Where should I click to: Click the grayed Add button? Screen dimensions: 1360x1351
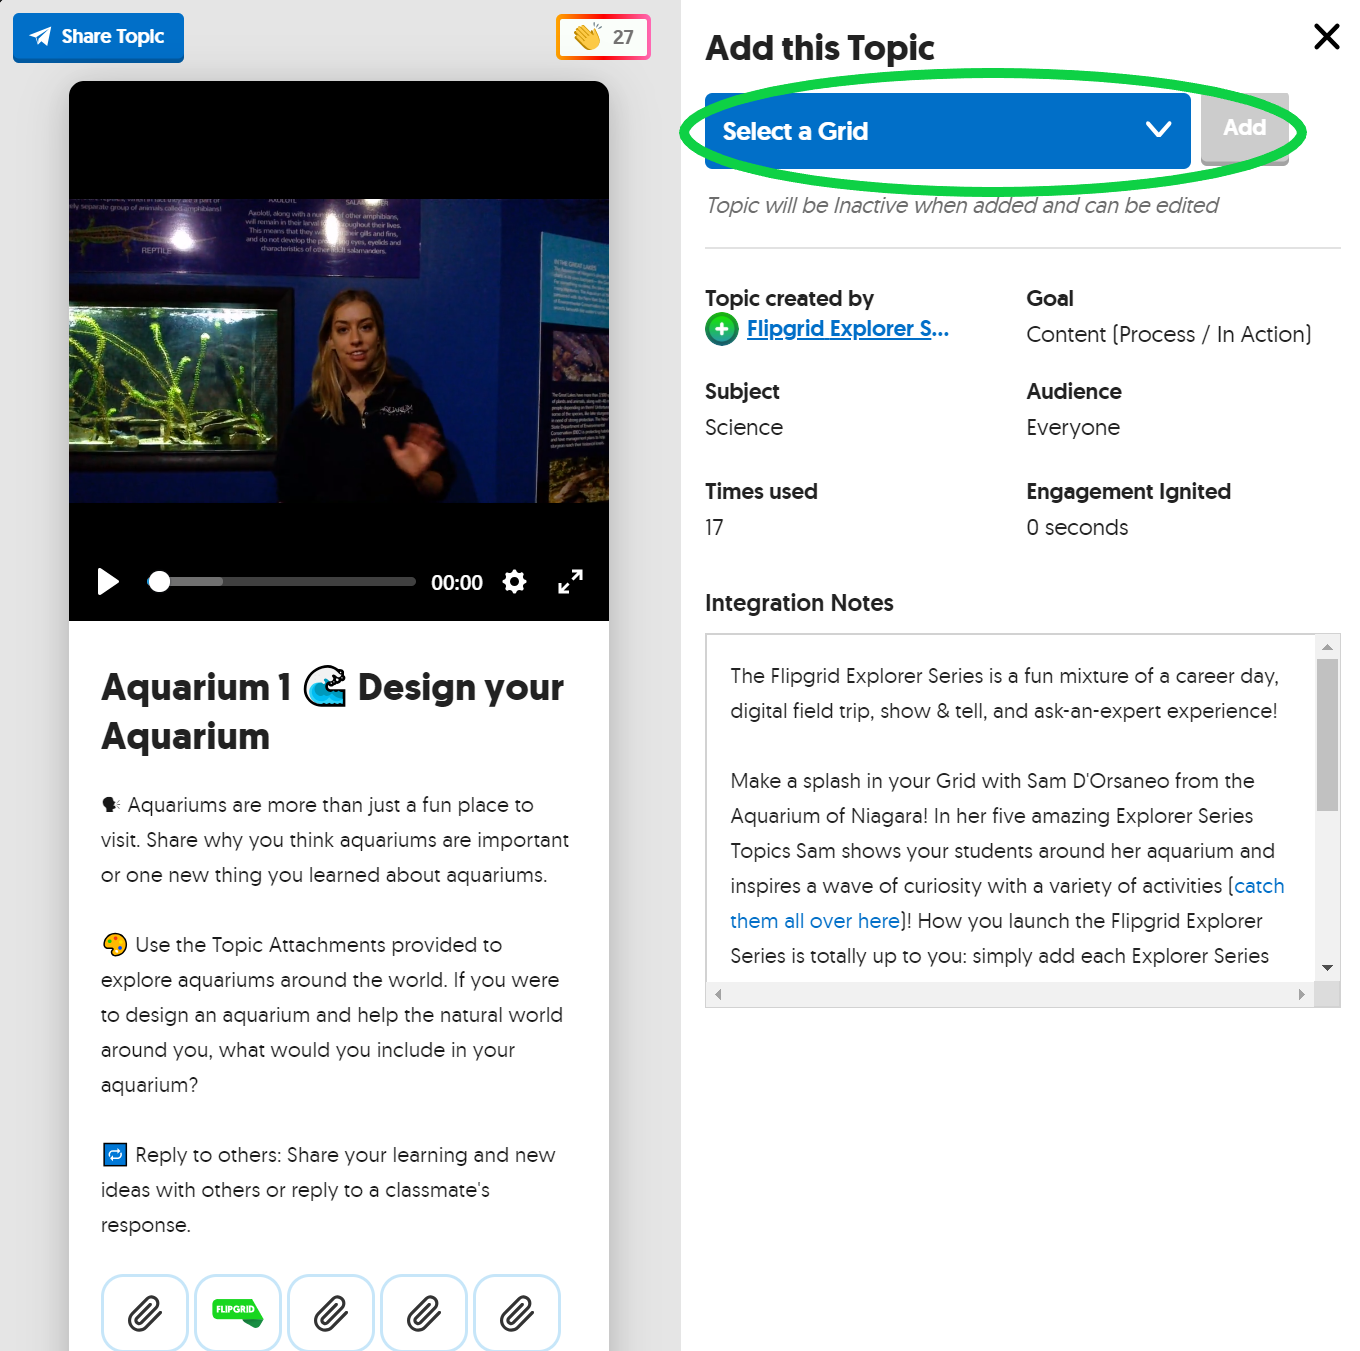pos(1244,128)
